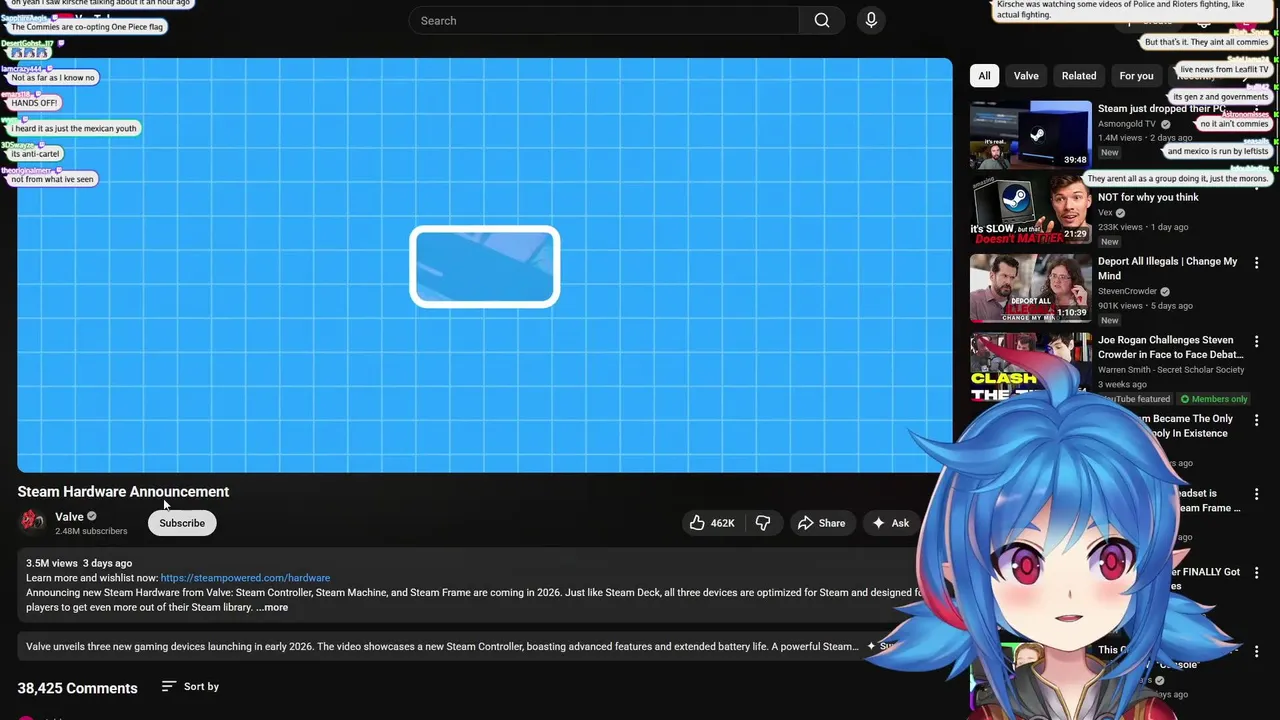The image size is (1280, 720).
Task: Open Valve channel avatar
Action: (x=32, y=521)
